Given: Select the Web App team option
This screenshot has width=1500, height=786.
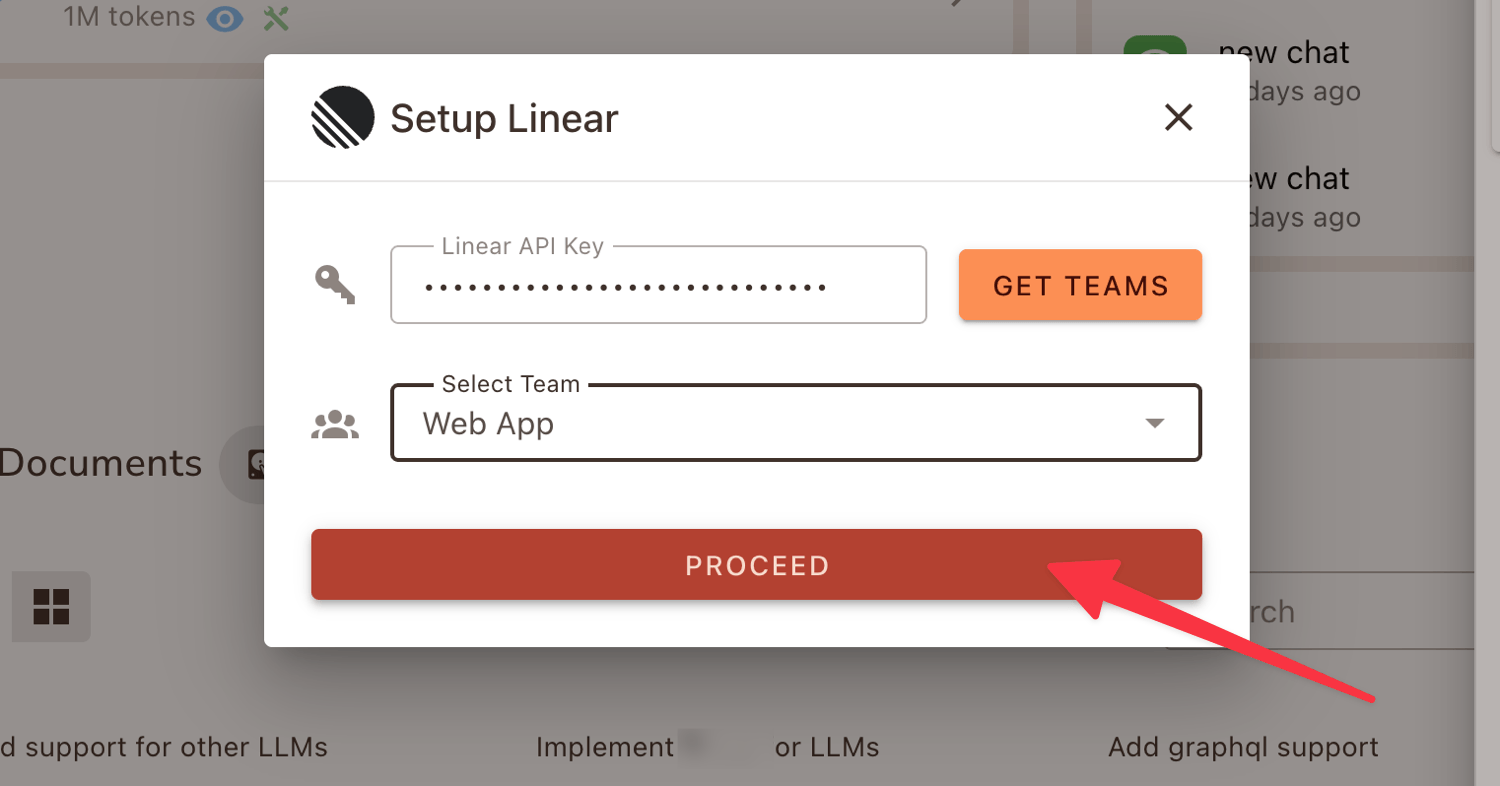Looking at the screenshot, I should coord(488,423).
